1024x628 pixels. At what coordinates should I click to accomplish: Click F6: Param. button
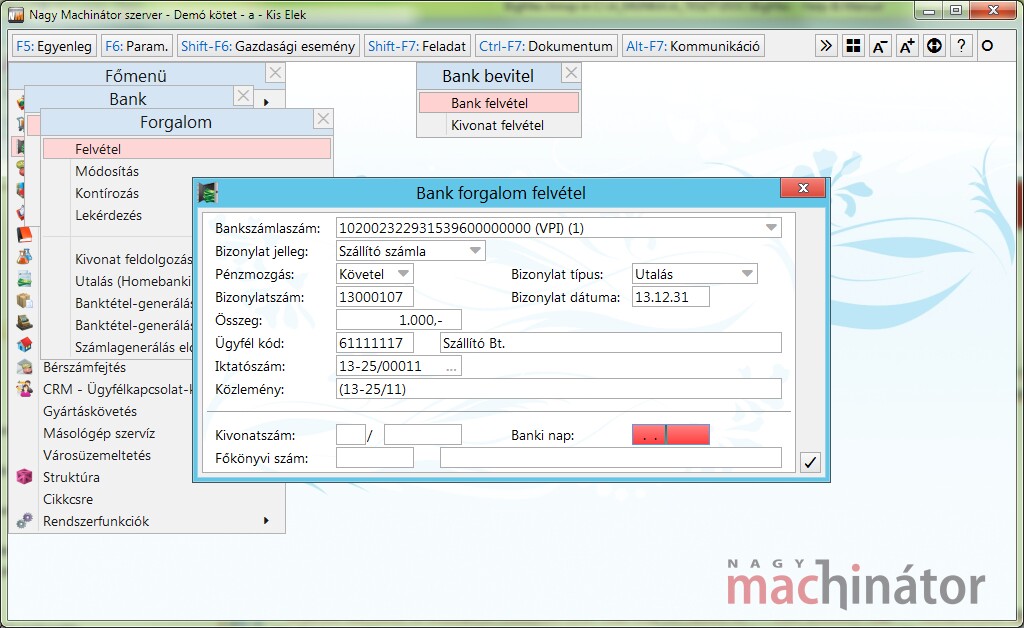(136, 46)
